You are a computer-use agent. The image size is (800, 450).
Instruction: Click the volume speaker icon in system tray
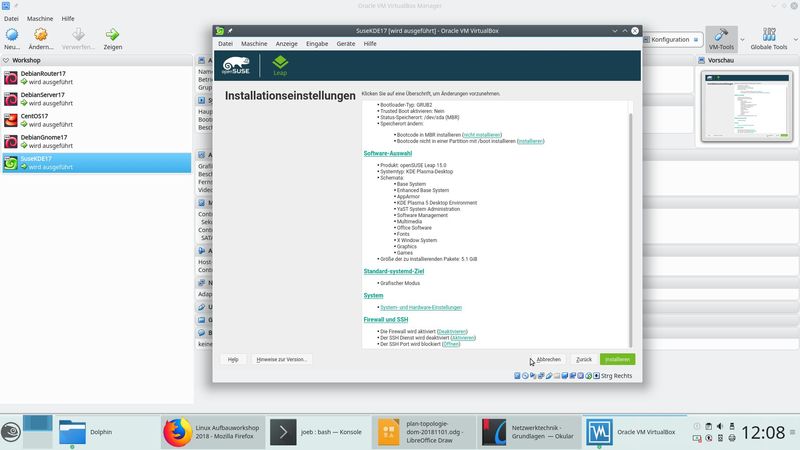(x=720, y=426)
